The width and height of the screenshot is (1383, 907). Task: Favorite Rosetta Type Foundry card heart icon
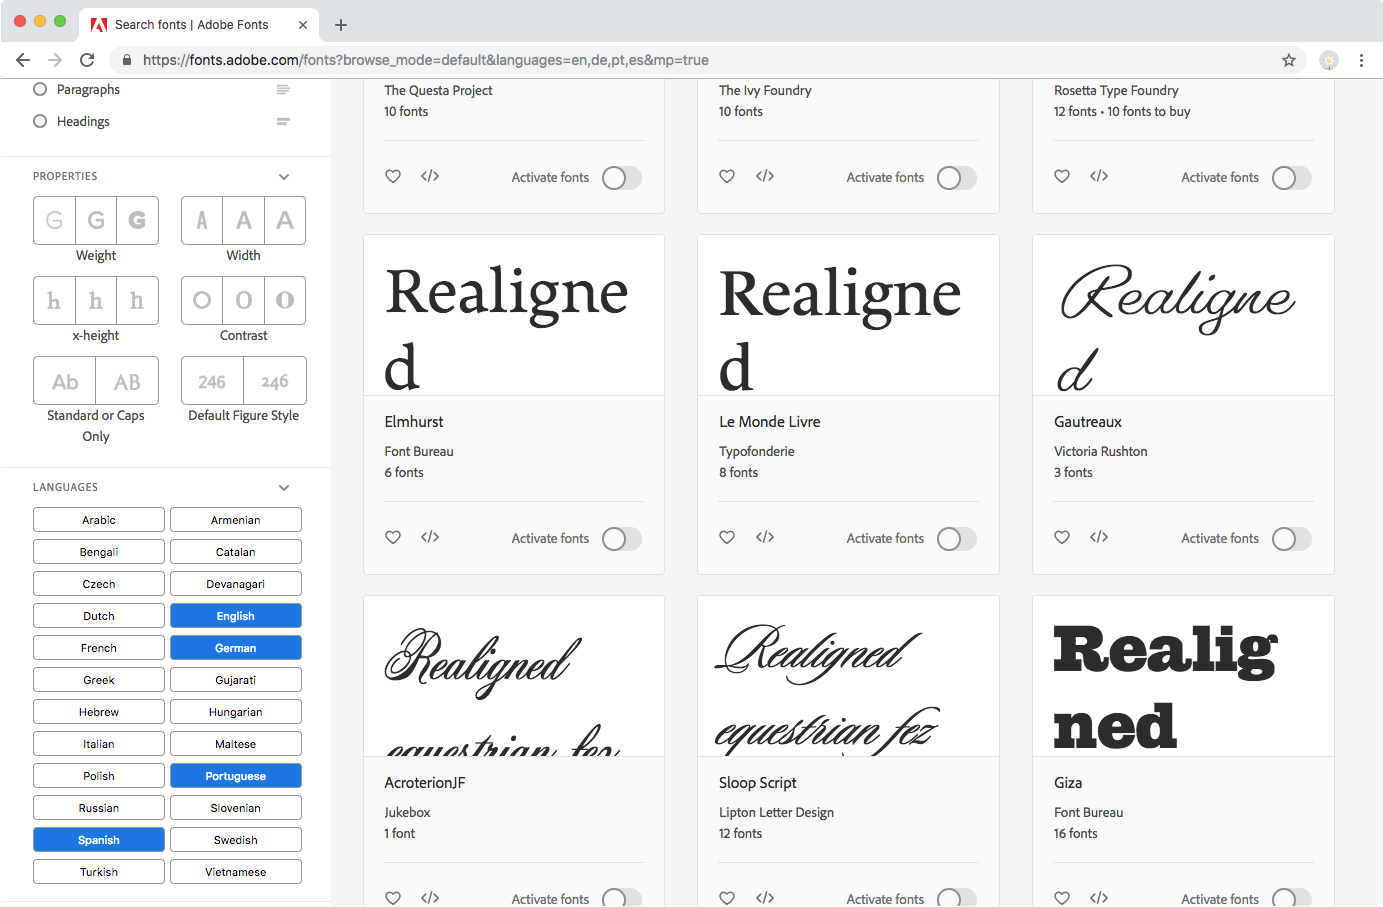point(1062,176)
